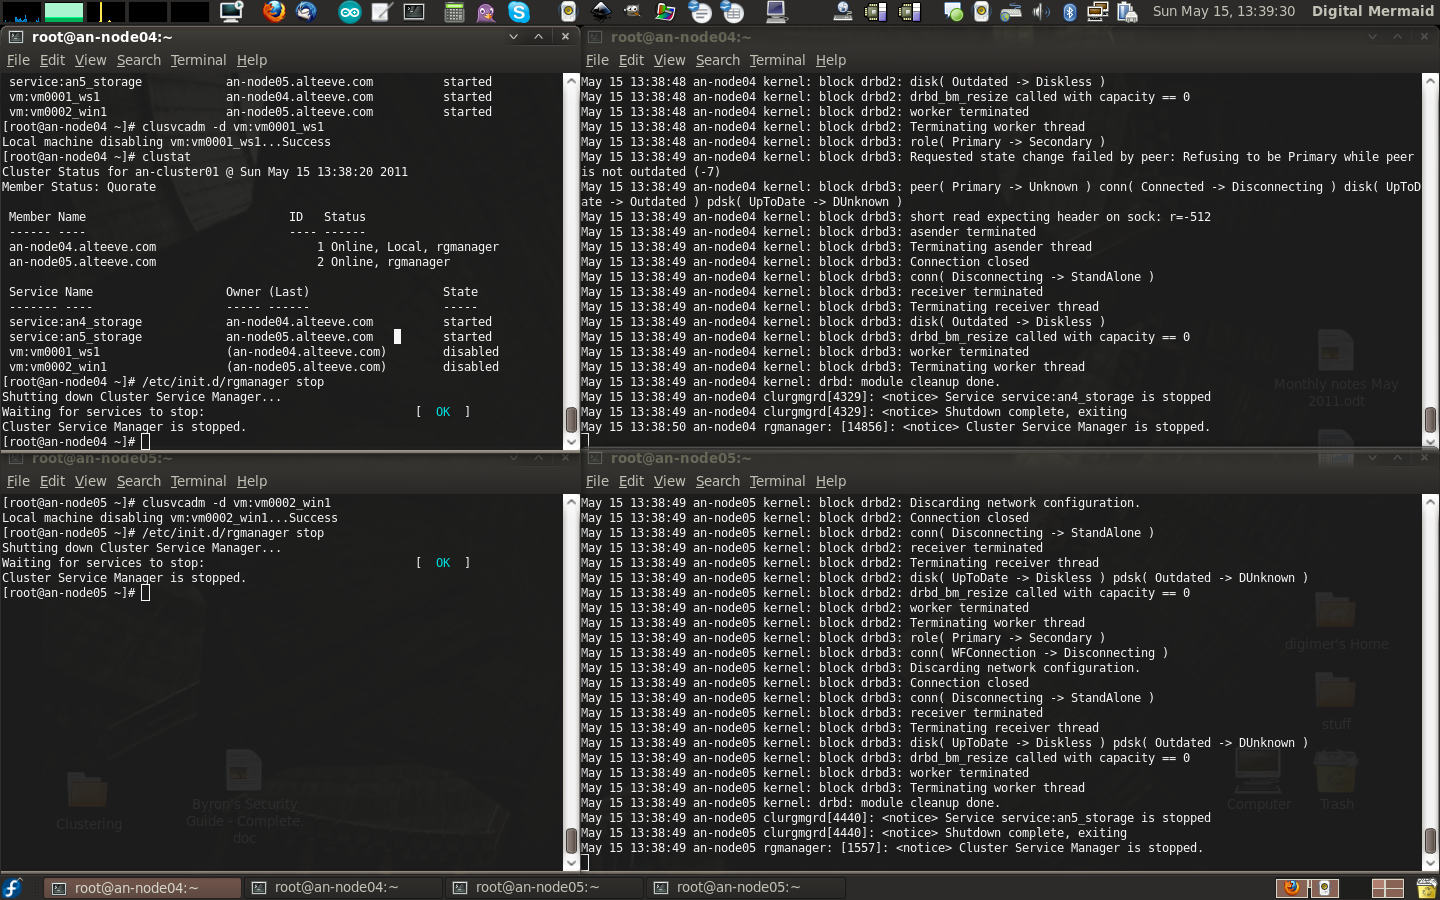Click the service:an4_storage started row under Service Name
This screenshot has width=1440, height=900.
click(250, 322)
